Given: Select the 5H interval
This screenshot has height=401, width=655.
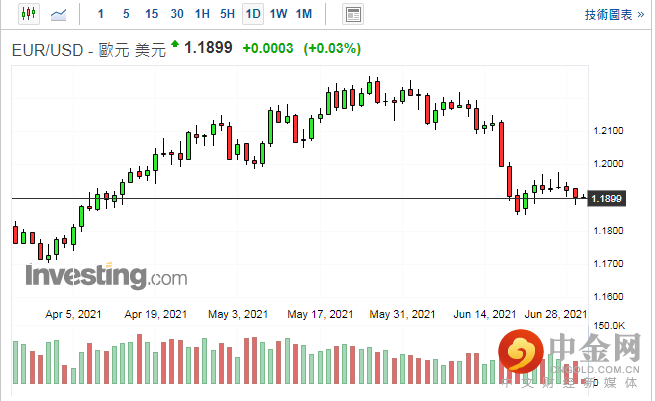Looking at the screenshot, I should (228, 14).
